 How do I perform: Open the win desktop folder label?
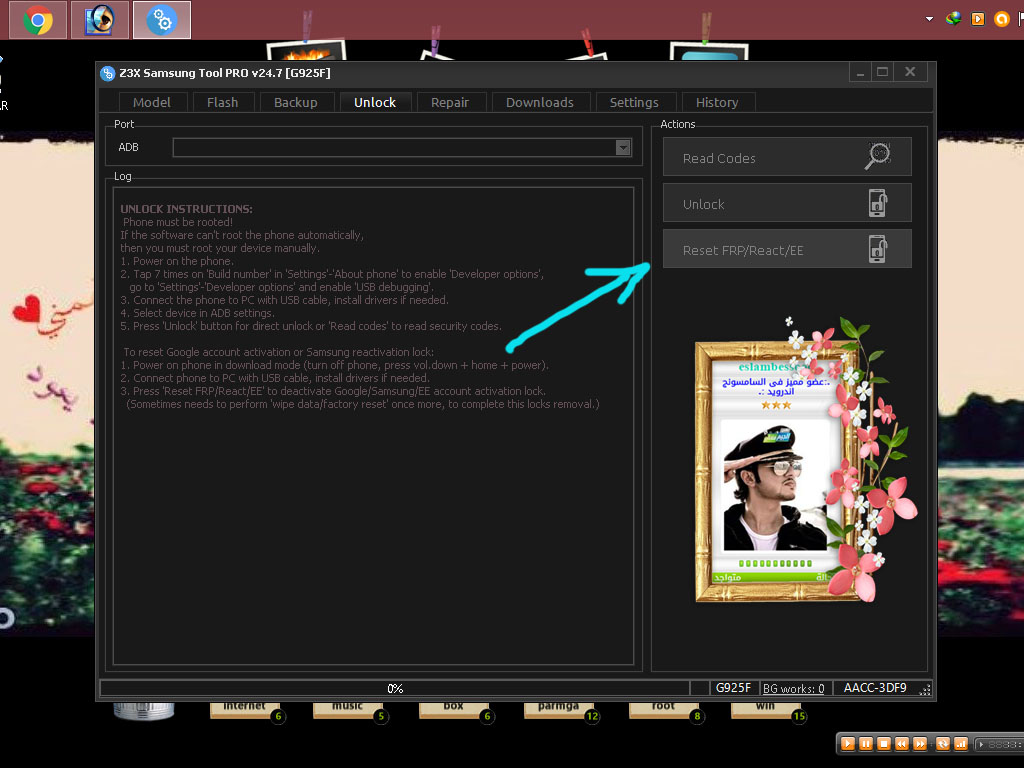[765, 708]
